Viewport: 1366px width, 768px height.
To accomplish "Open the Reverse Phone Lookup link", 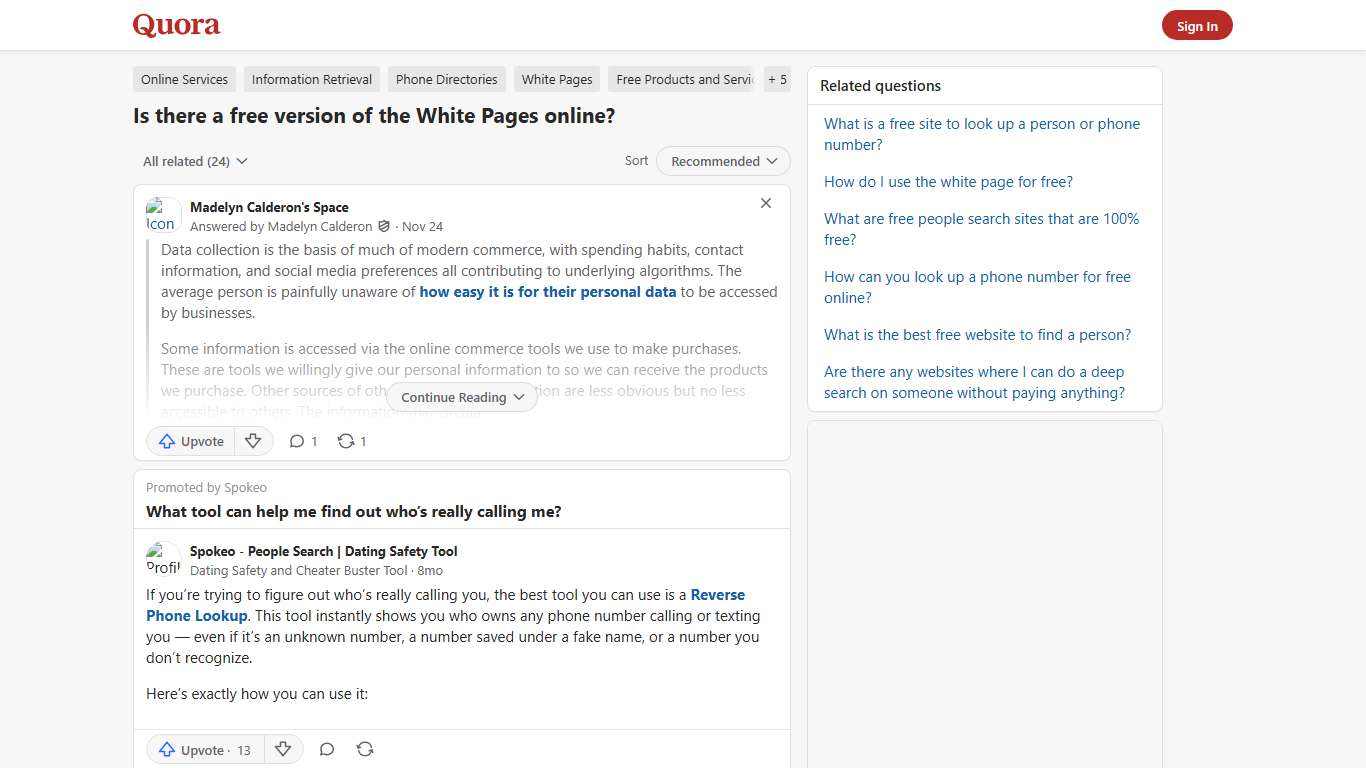I will pyautogui.click(x=196, y=615).
